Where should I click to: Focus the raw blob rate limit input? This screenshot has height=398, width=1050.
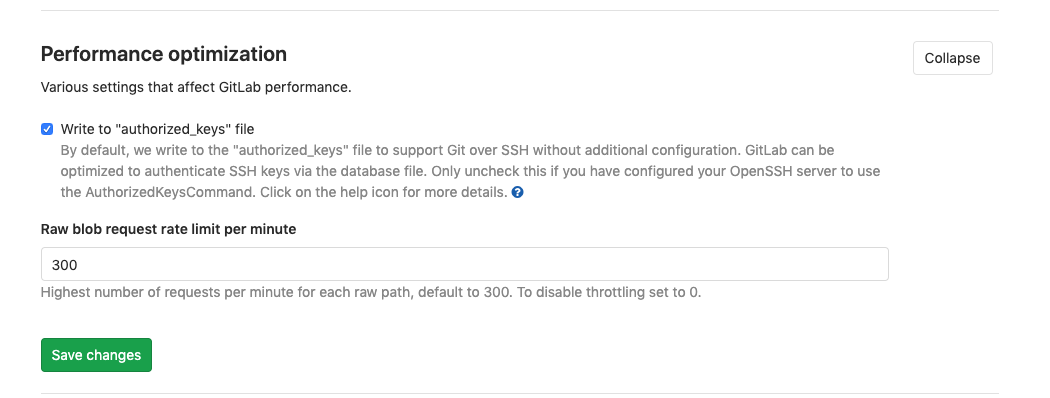pyautogui.click(x=465, y=264)
